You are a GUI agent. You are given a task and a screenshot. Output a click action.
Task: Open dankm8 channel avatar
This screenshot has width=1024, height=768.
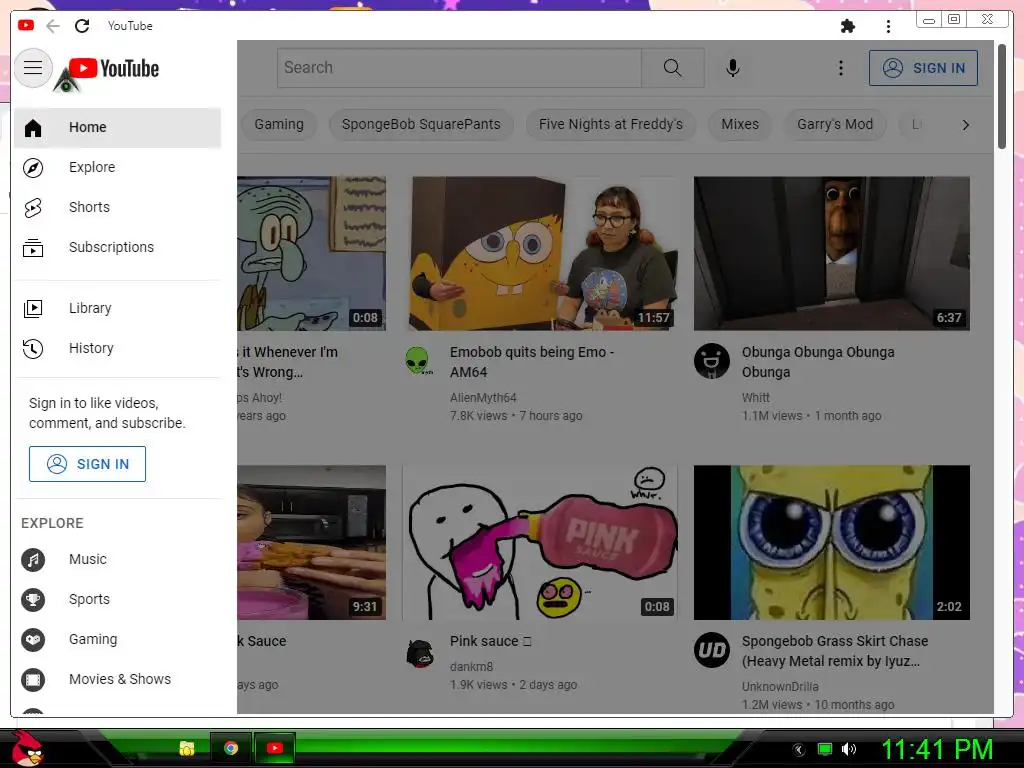pos(420,652)
